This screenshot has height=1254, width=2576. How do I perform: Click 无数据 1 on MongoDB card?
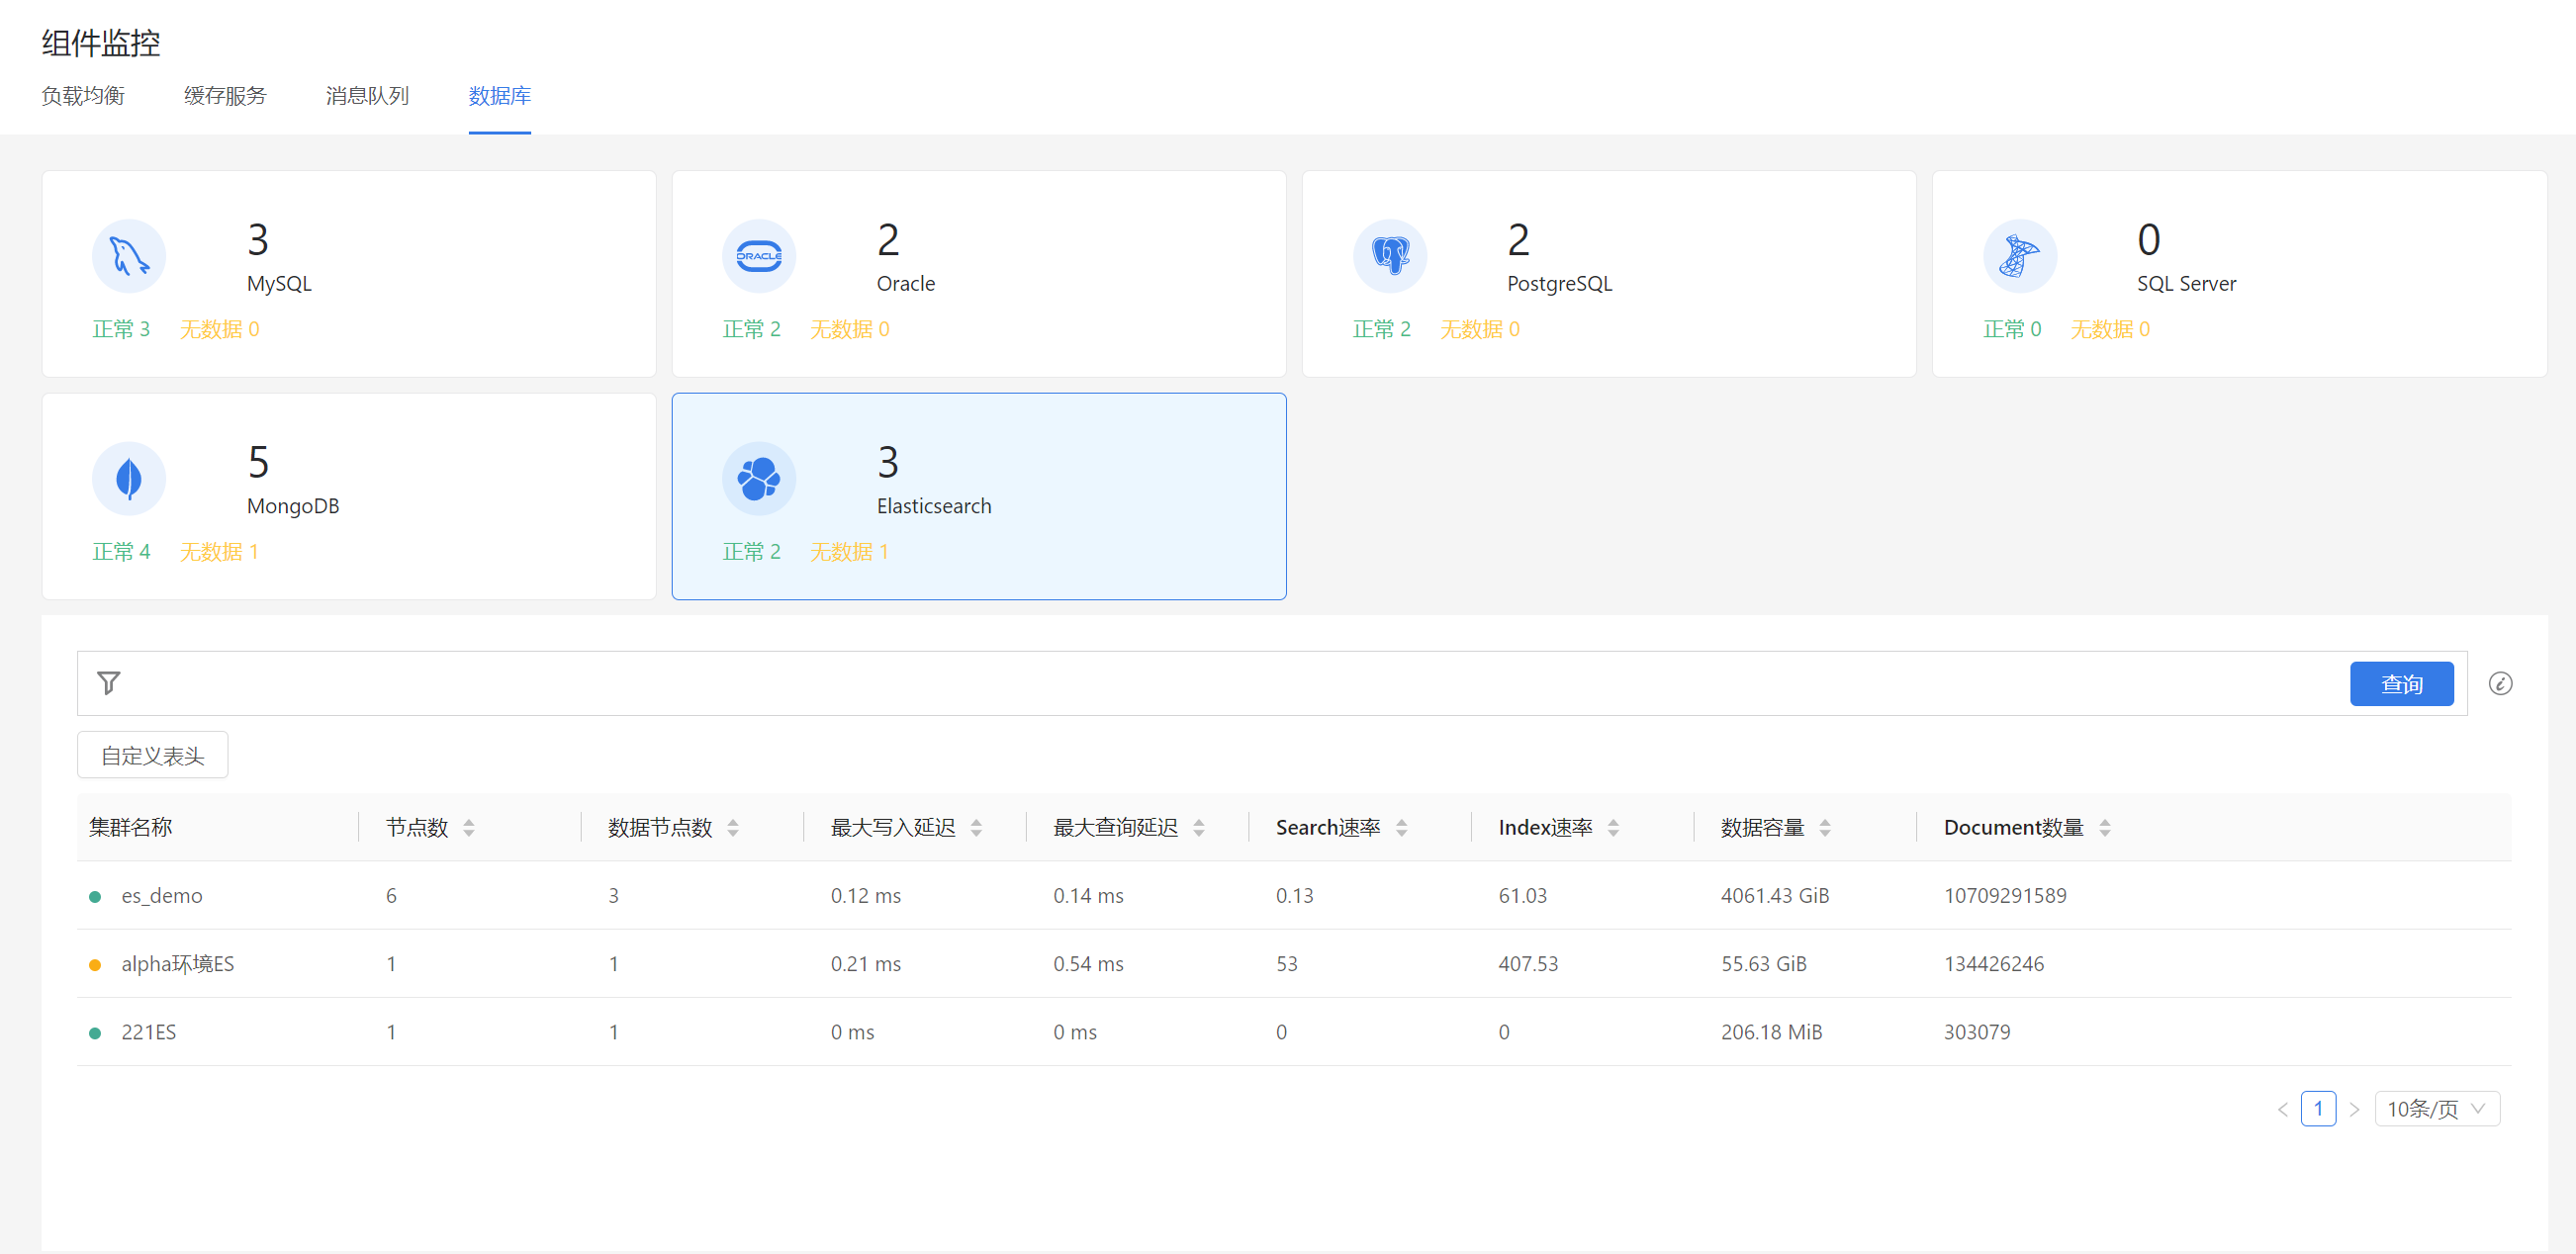(219, 551)
